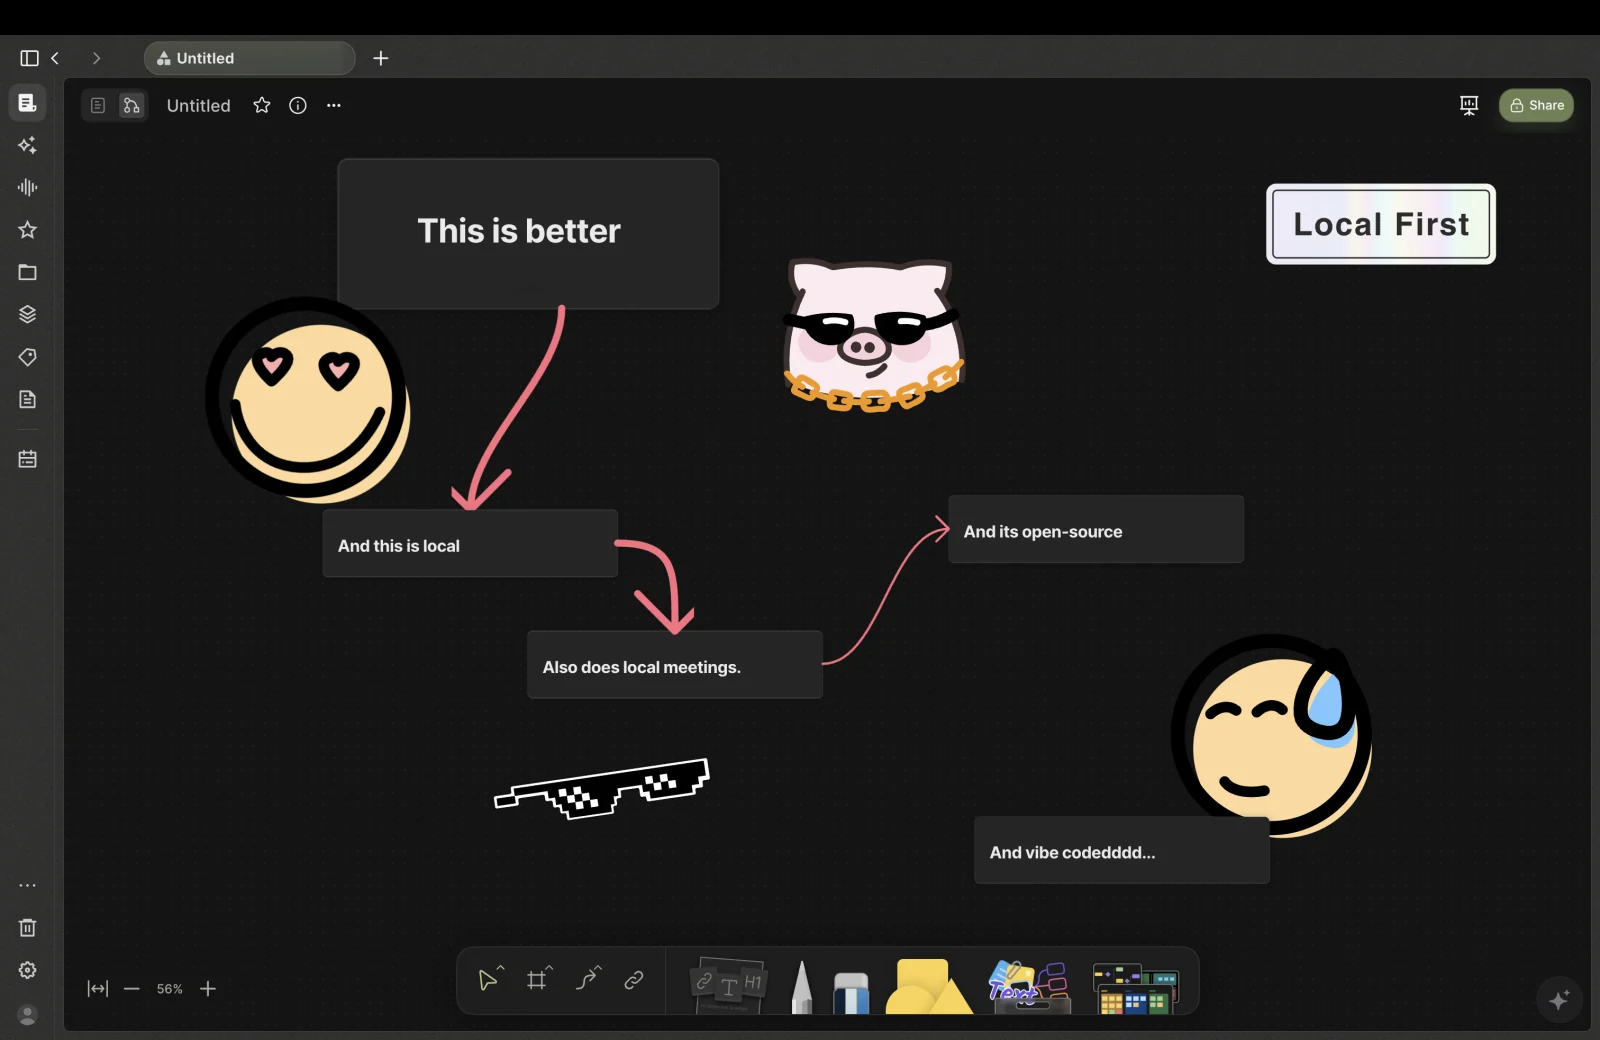Open the folder icon in sidebar
Image resolution: width=1600 pixels, height=1040 pixels.
[28, 272]
